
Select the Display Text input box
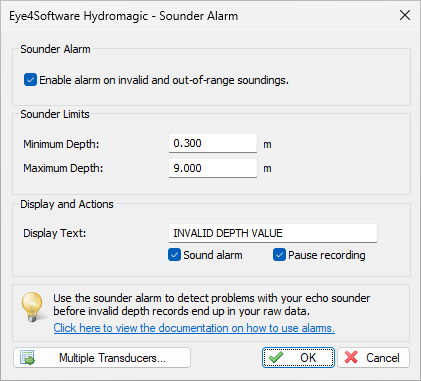point(273,233)
